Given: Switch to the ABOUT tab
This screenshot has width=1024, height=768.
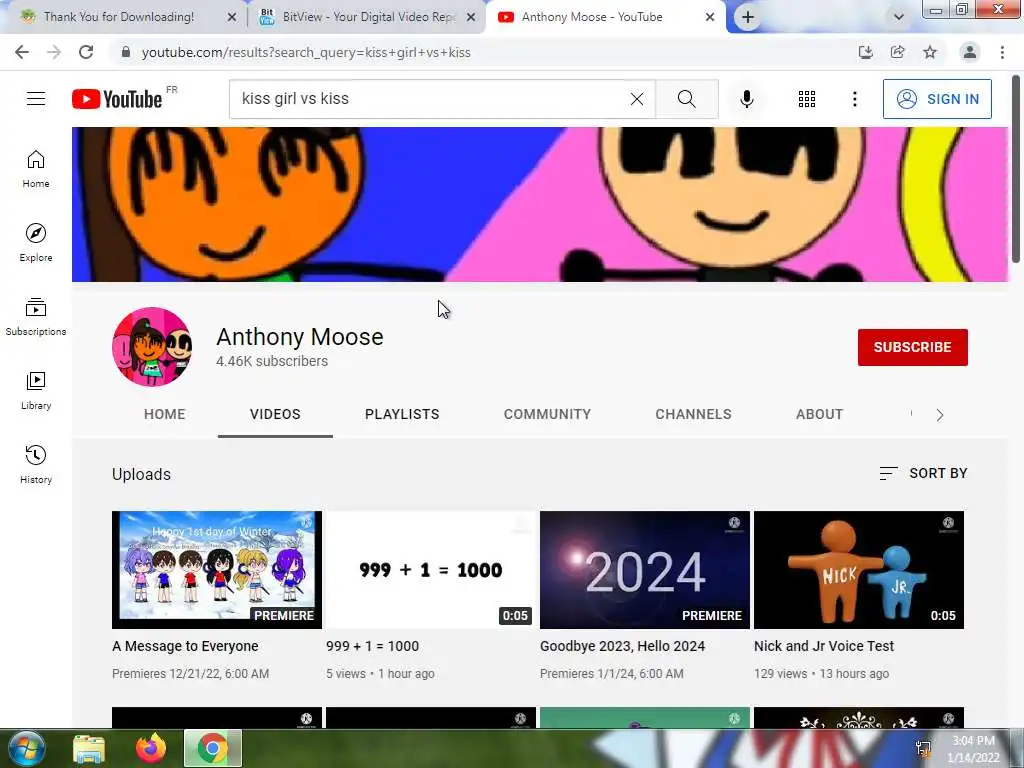Looking at the screenshot, I should pyautogui.click(x=820, y=414).
